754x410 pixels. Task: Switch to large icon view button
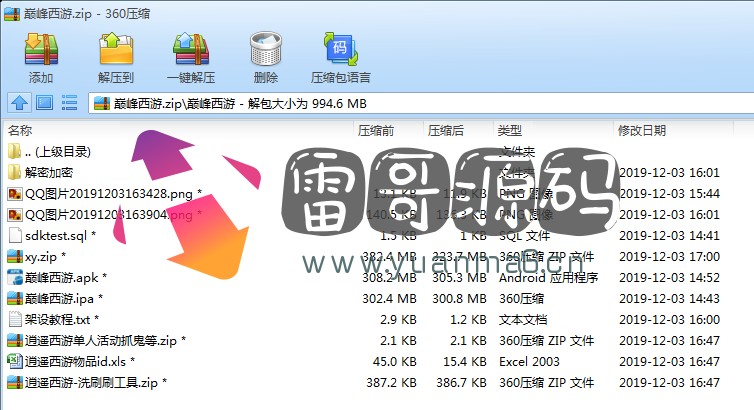(x=45, y=103)
